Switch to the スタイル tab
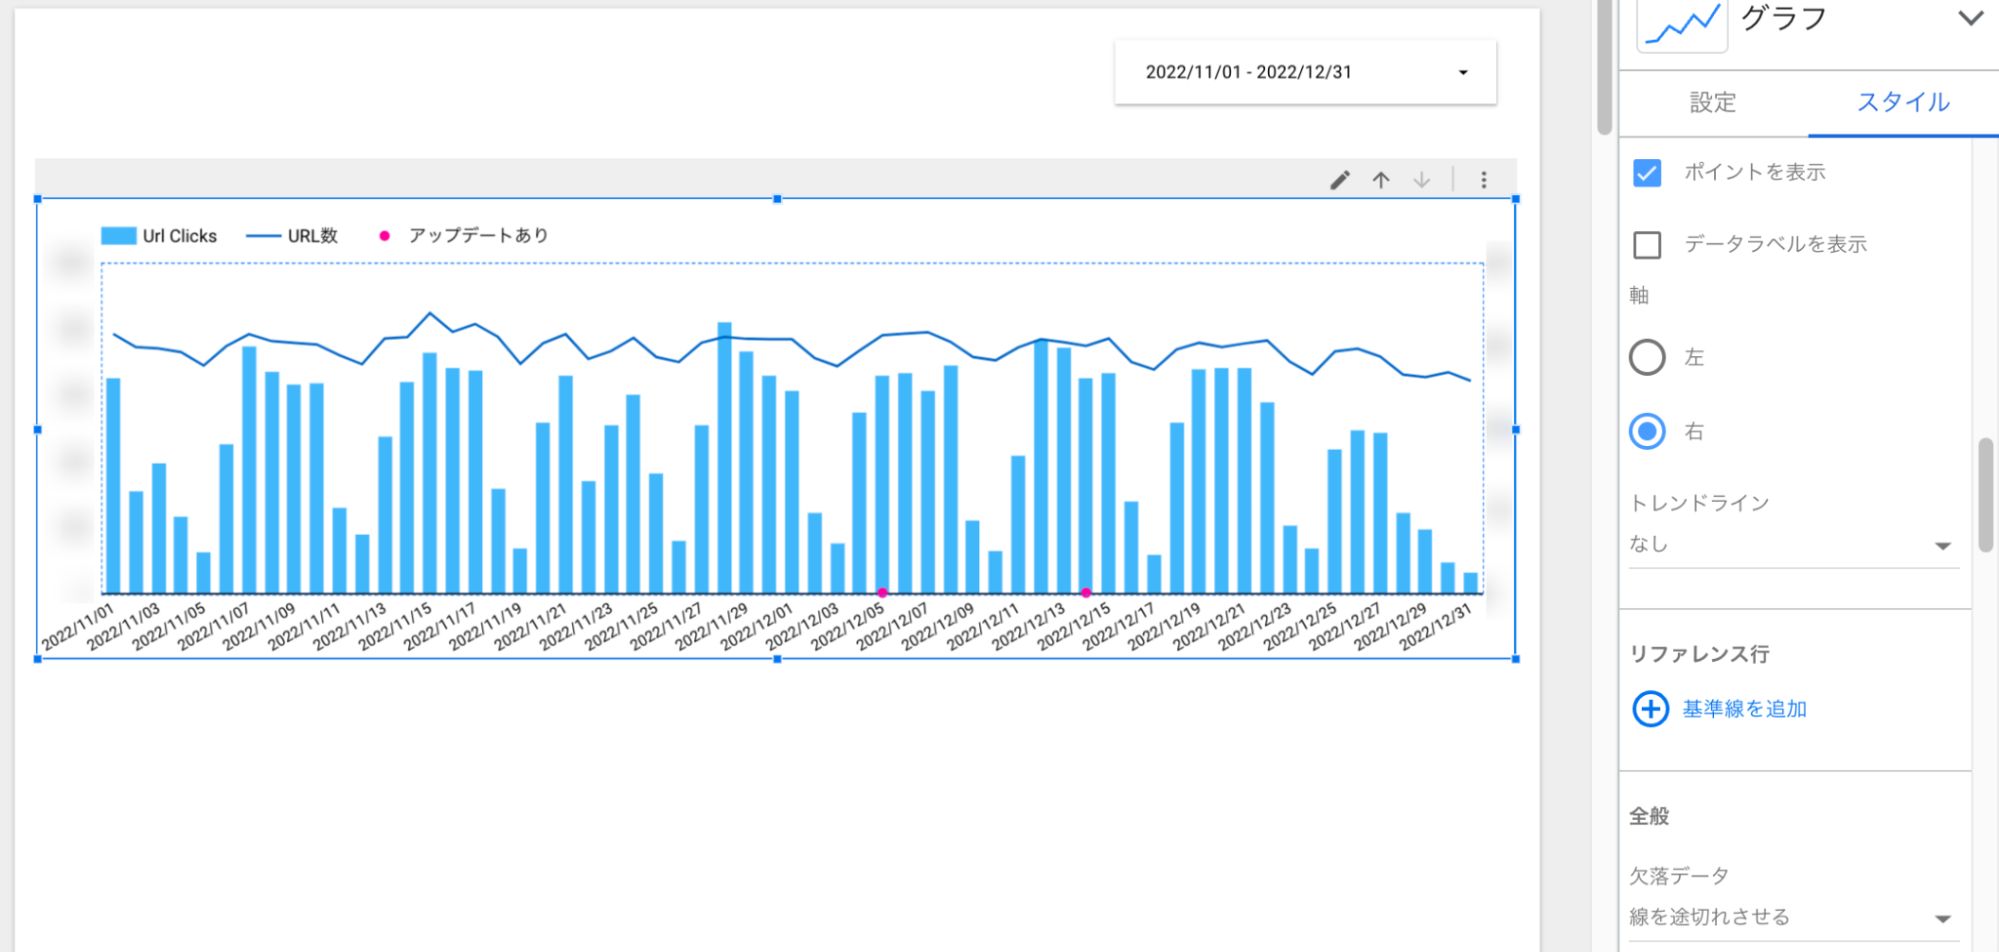The width and height of the screenshot is (1999, 952). (x=1903, y=102)
